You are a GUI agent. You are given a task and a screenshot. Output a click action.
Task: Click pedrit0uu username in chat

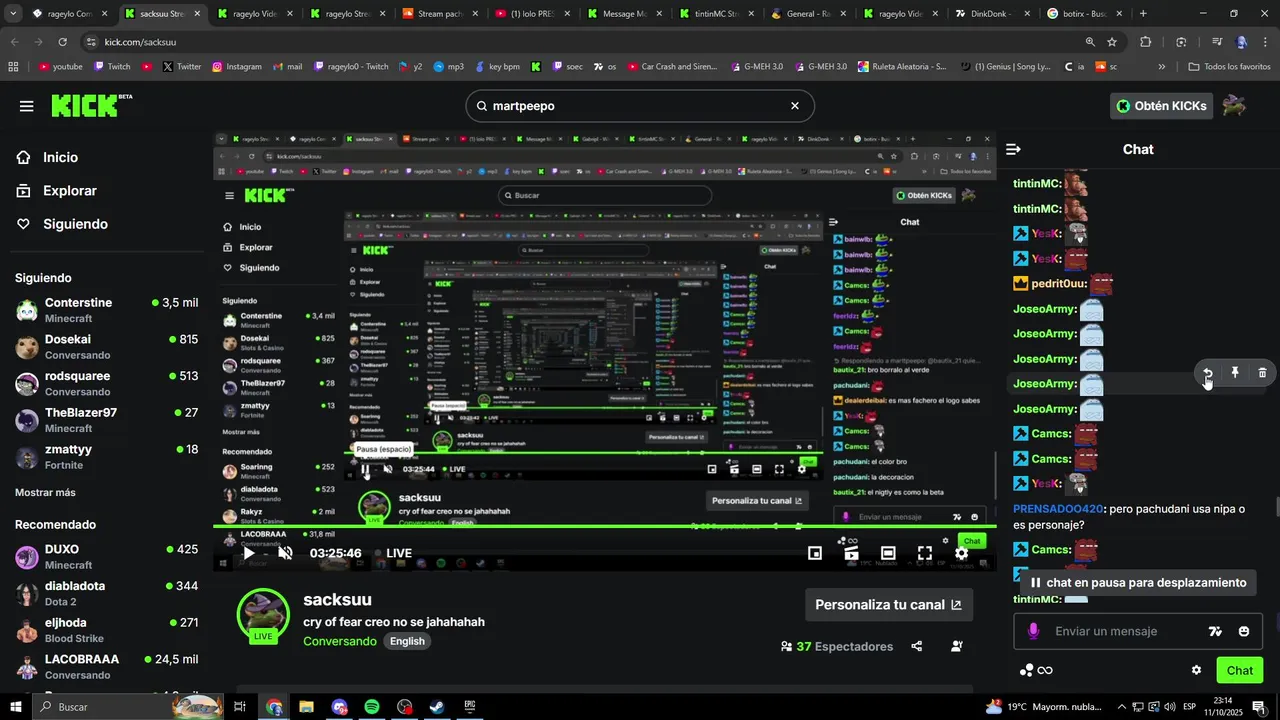coord(1059,284)
